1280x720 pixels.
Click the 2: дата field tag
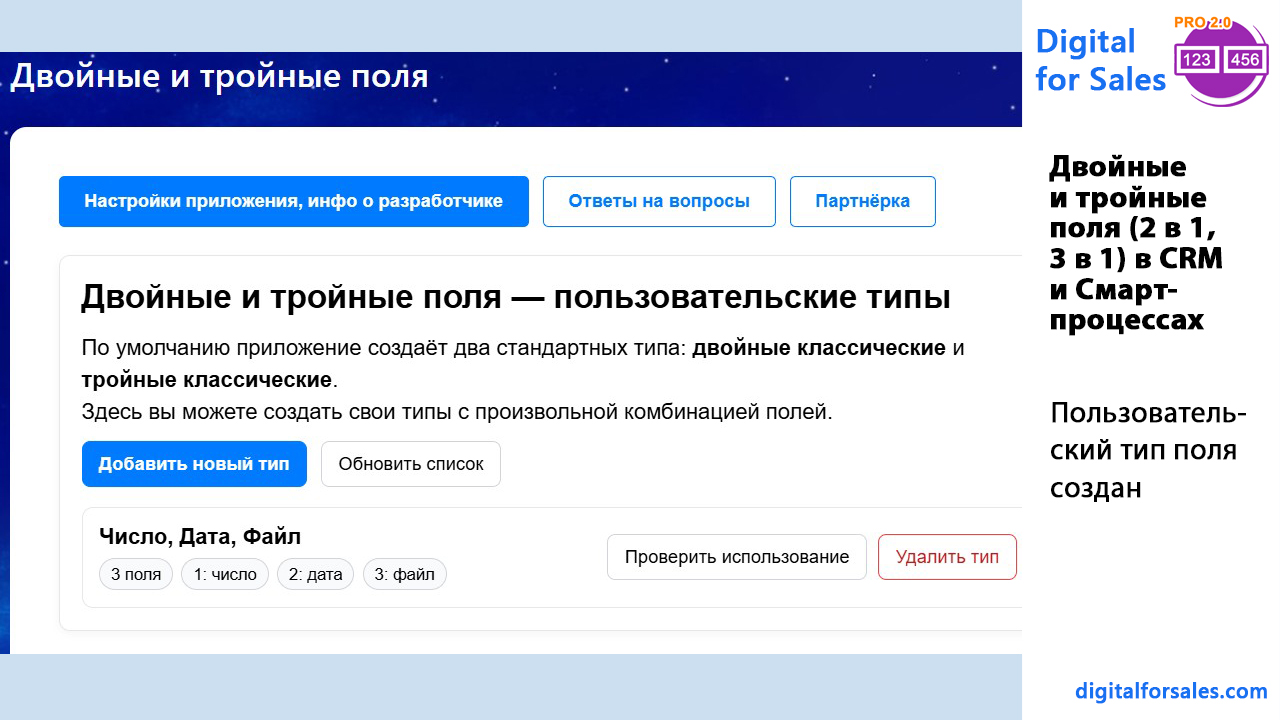(315, 574)
